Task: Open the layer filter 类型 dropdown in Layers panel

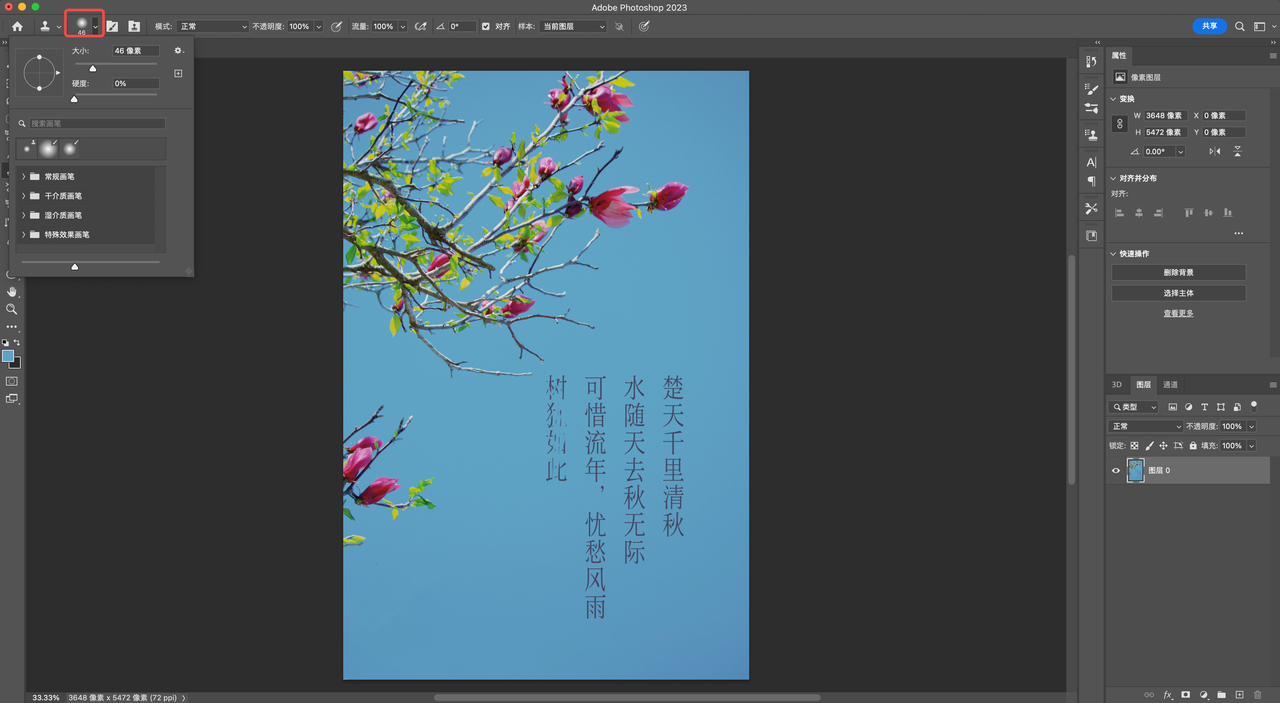Action: [1133, 407]
